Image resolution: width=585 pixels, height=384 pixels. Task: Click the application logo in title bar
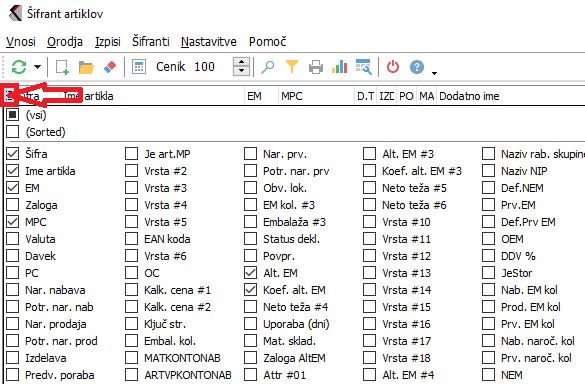(x=15, y=13)
